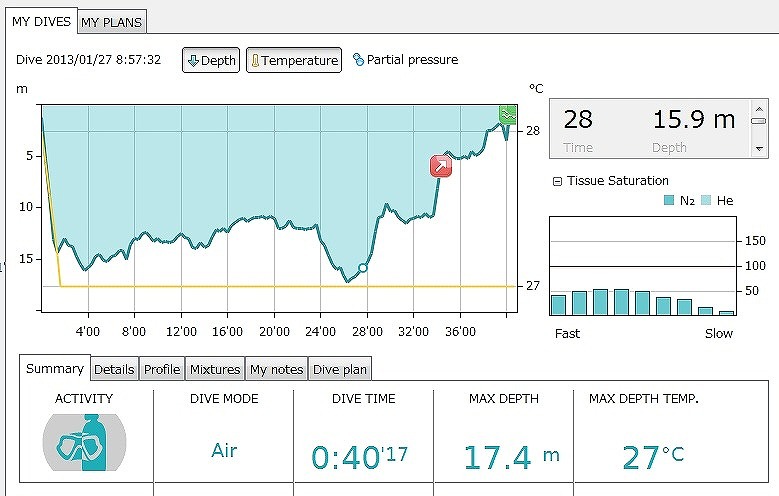Enable the Partial pressure overlay
Screen dimensions: 779x496
pyautogui.click(x=405, y=60)
